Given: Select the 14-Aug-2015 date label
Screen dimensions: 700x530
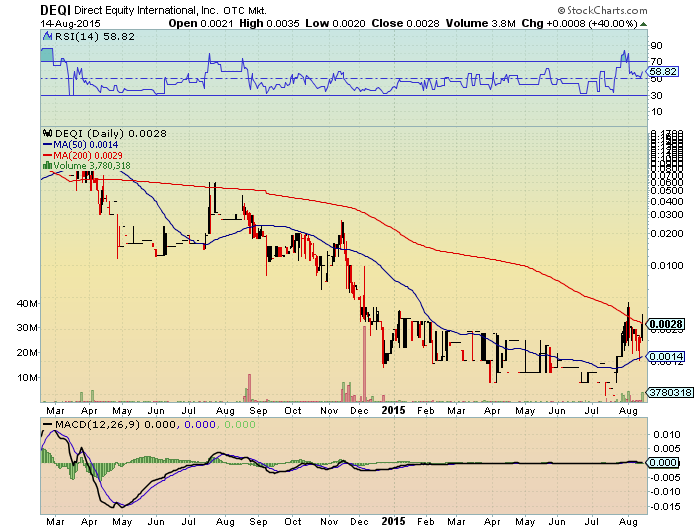Looking at the screenshot, I should [x=71, y=24].
